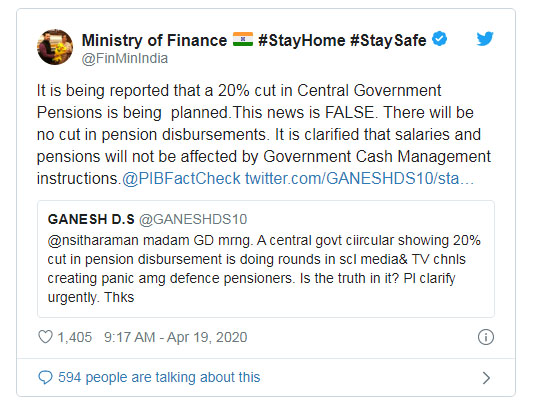This screenshot has height=408, width=536.
Task: Click the Twitter bird logo icon
Action: [x=485, y=39]
